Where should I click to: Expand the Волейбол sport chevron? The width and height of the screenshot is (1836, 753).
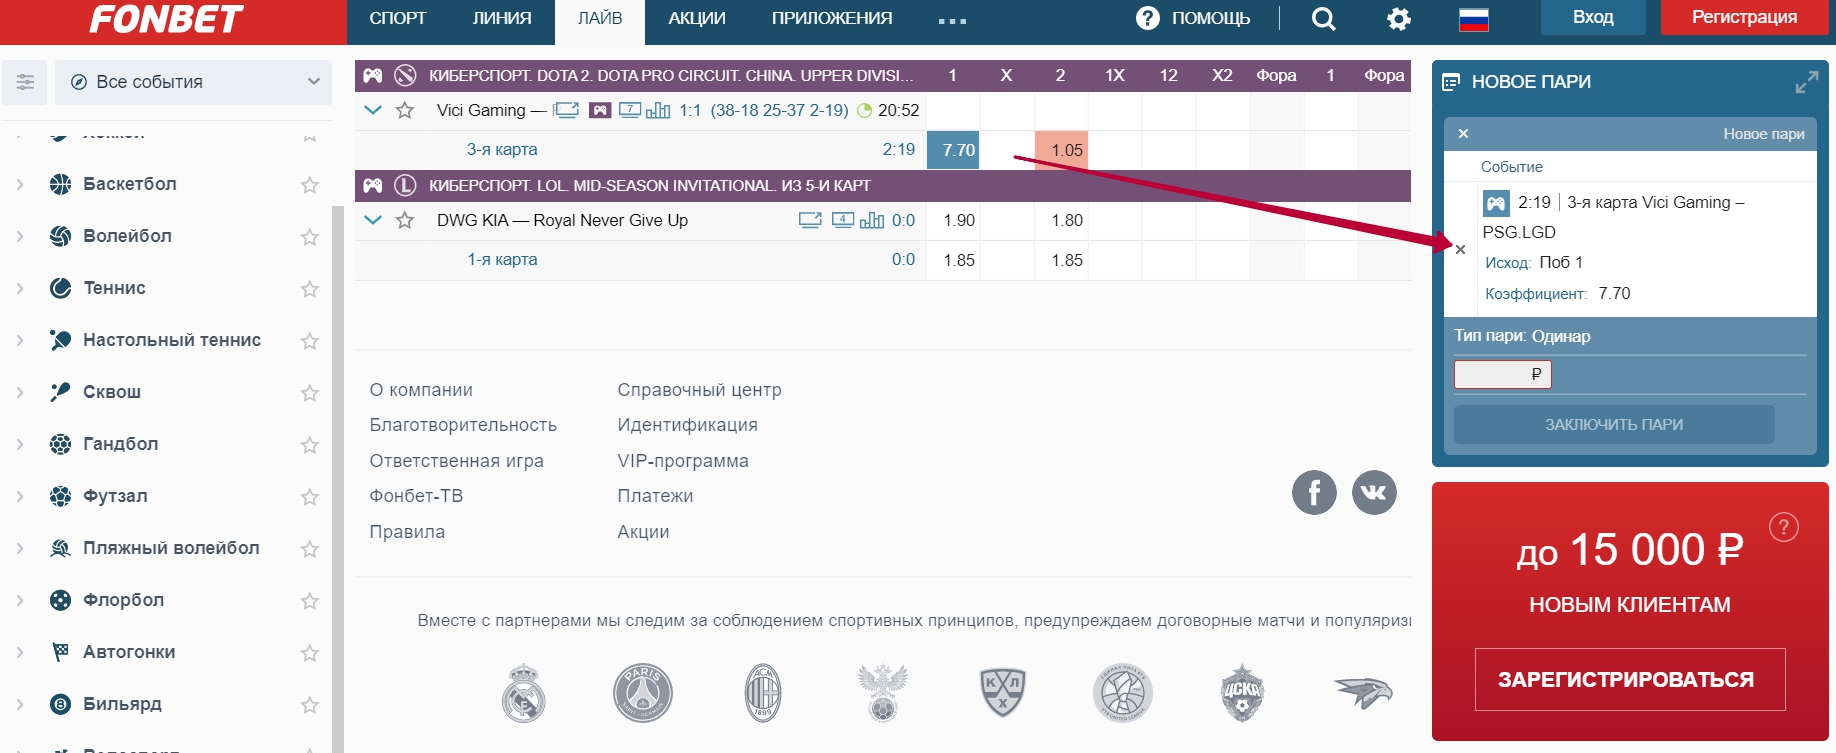click(20, 236)
